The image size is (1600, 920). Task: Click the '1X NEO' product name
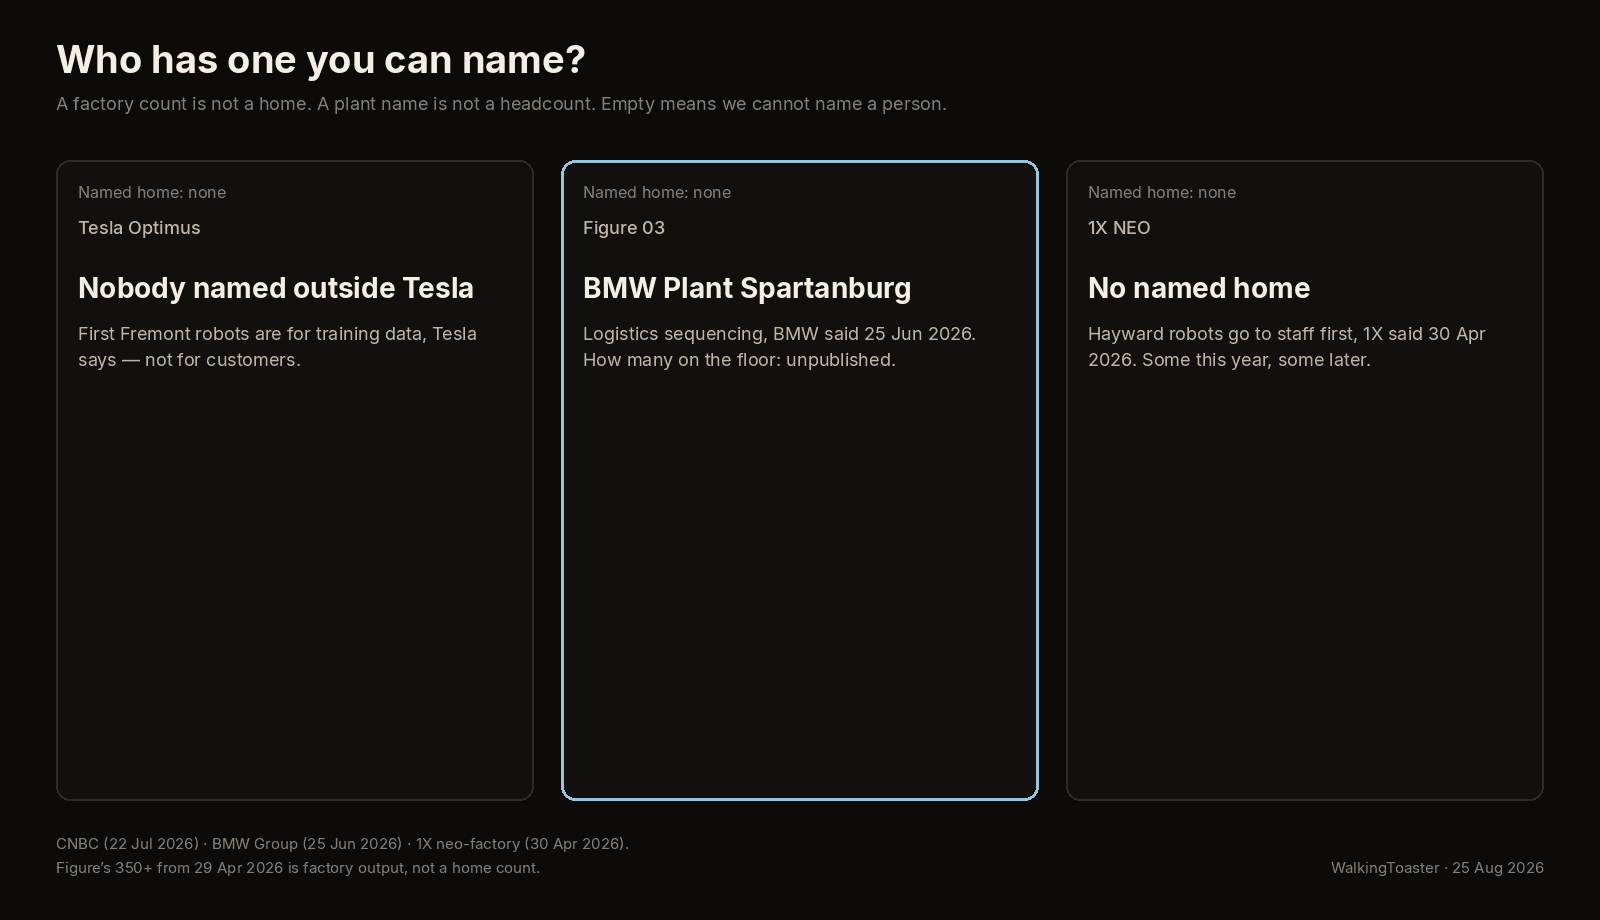pos(1119,228)
